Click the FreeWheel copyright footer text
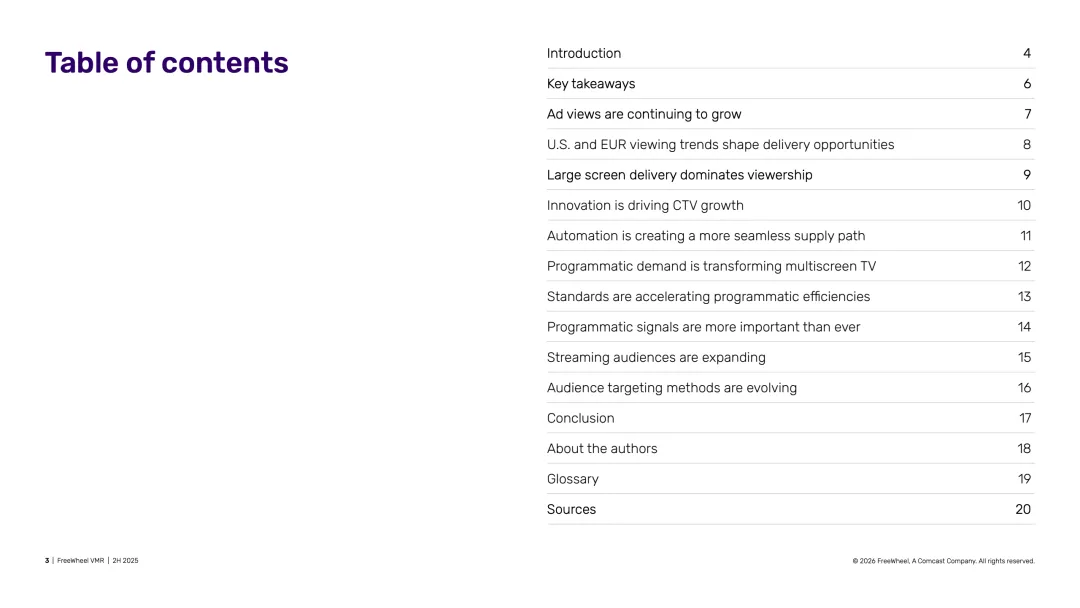The width and height of the screenshot is (1080, 608). coord(943,561)
